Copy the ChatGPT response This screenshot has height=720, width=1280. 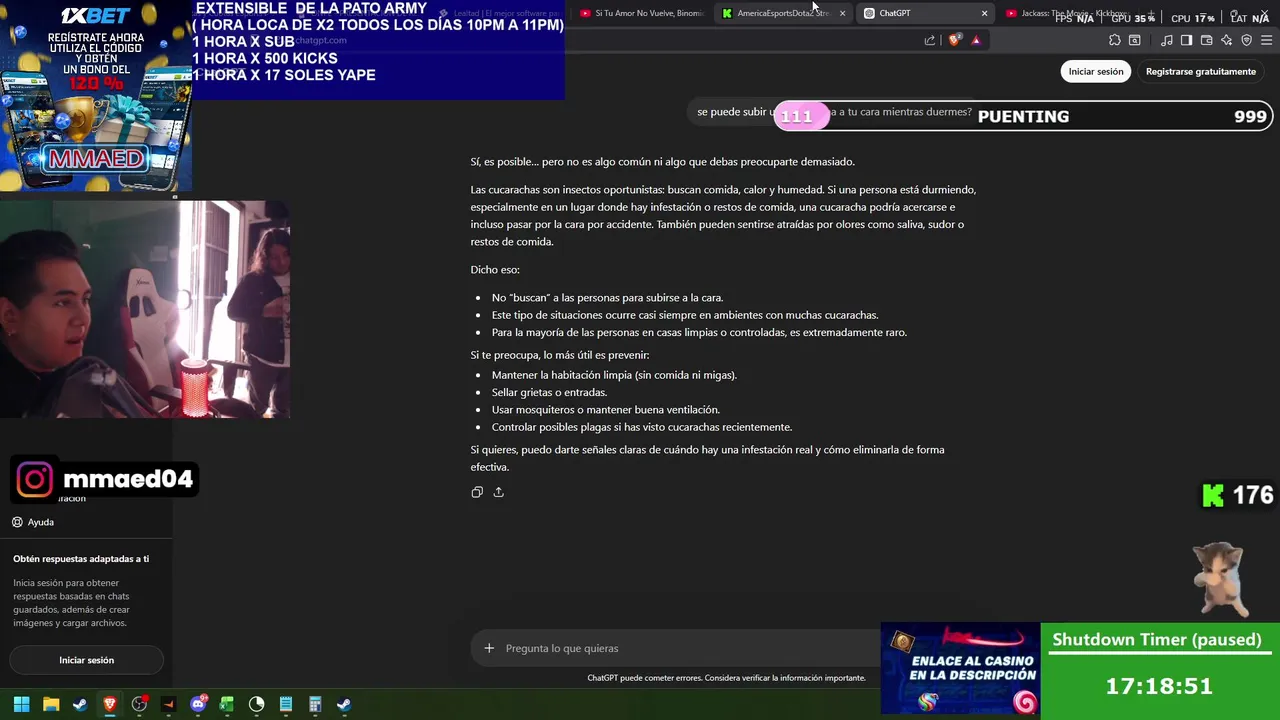(x=477, y=492)
